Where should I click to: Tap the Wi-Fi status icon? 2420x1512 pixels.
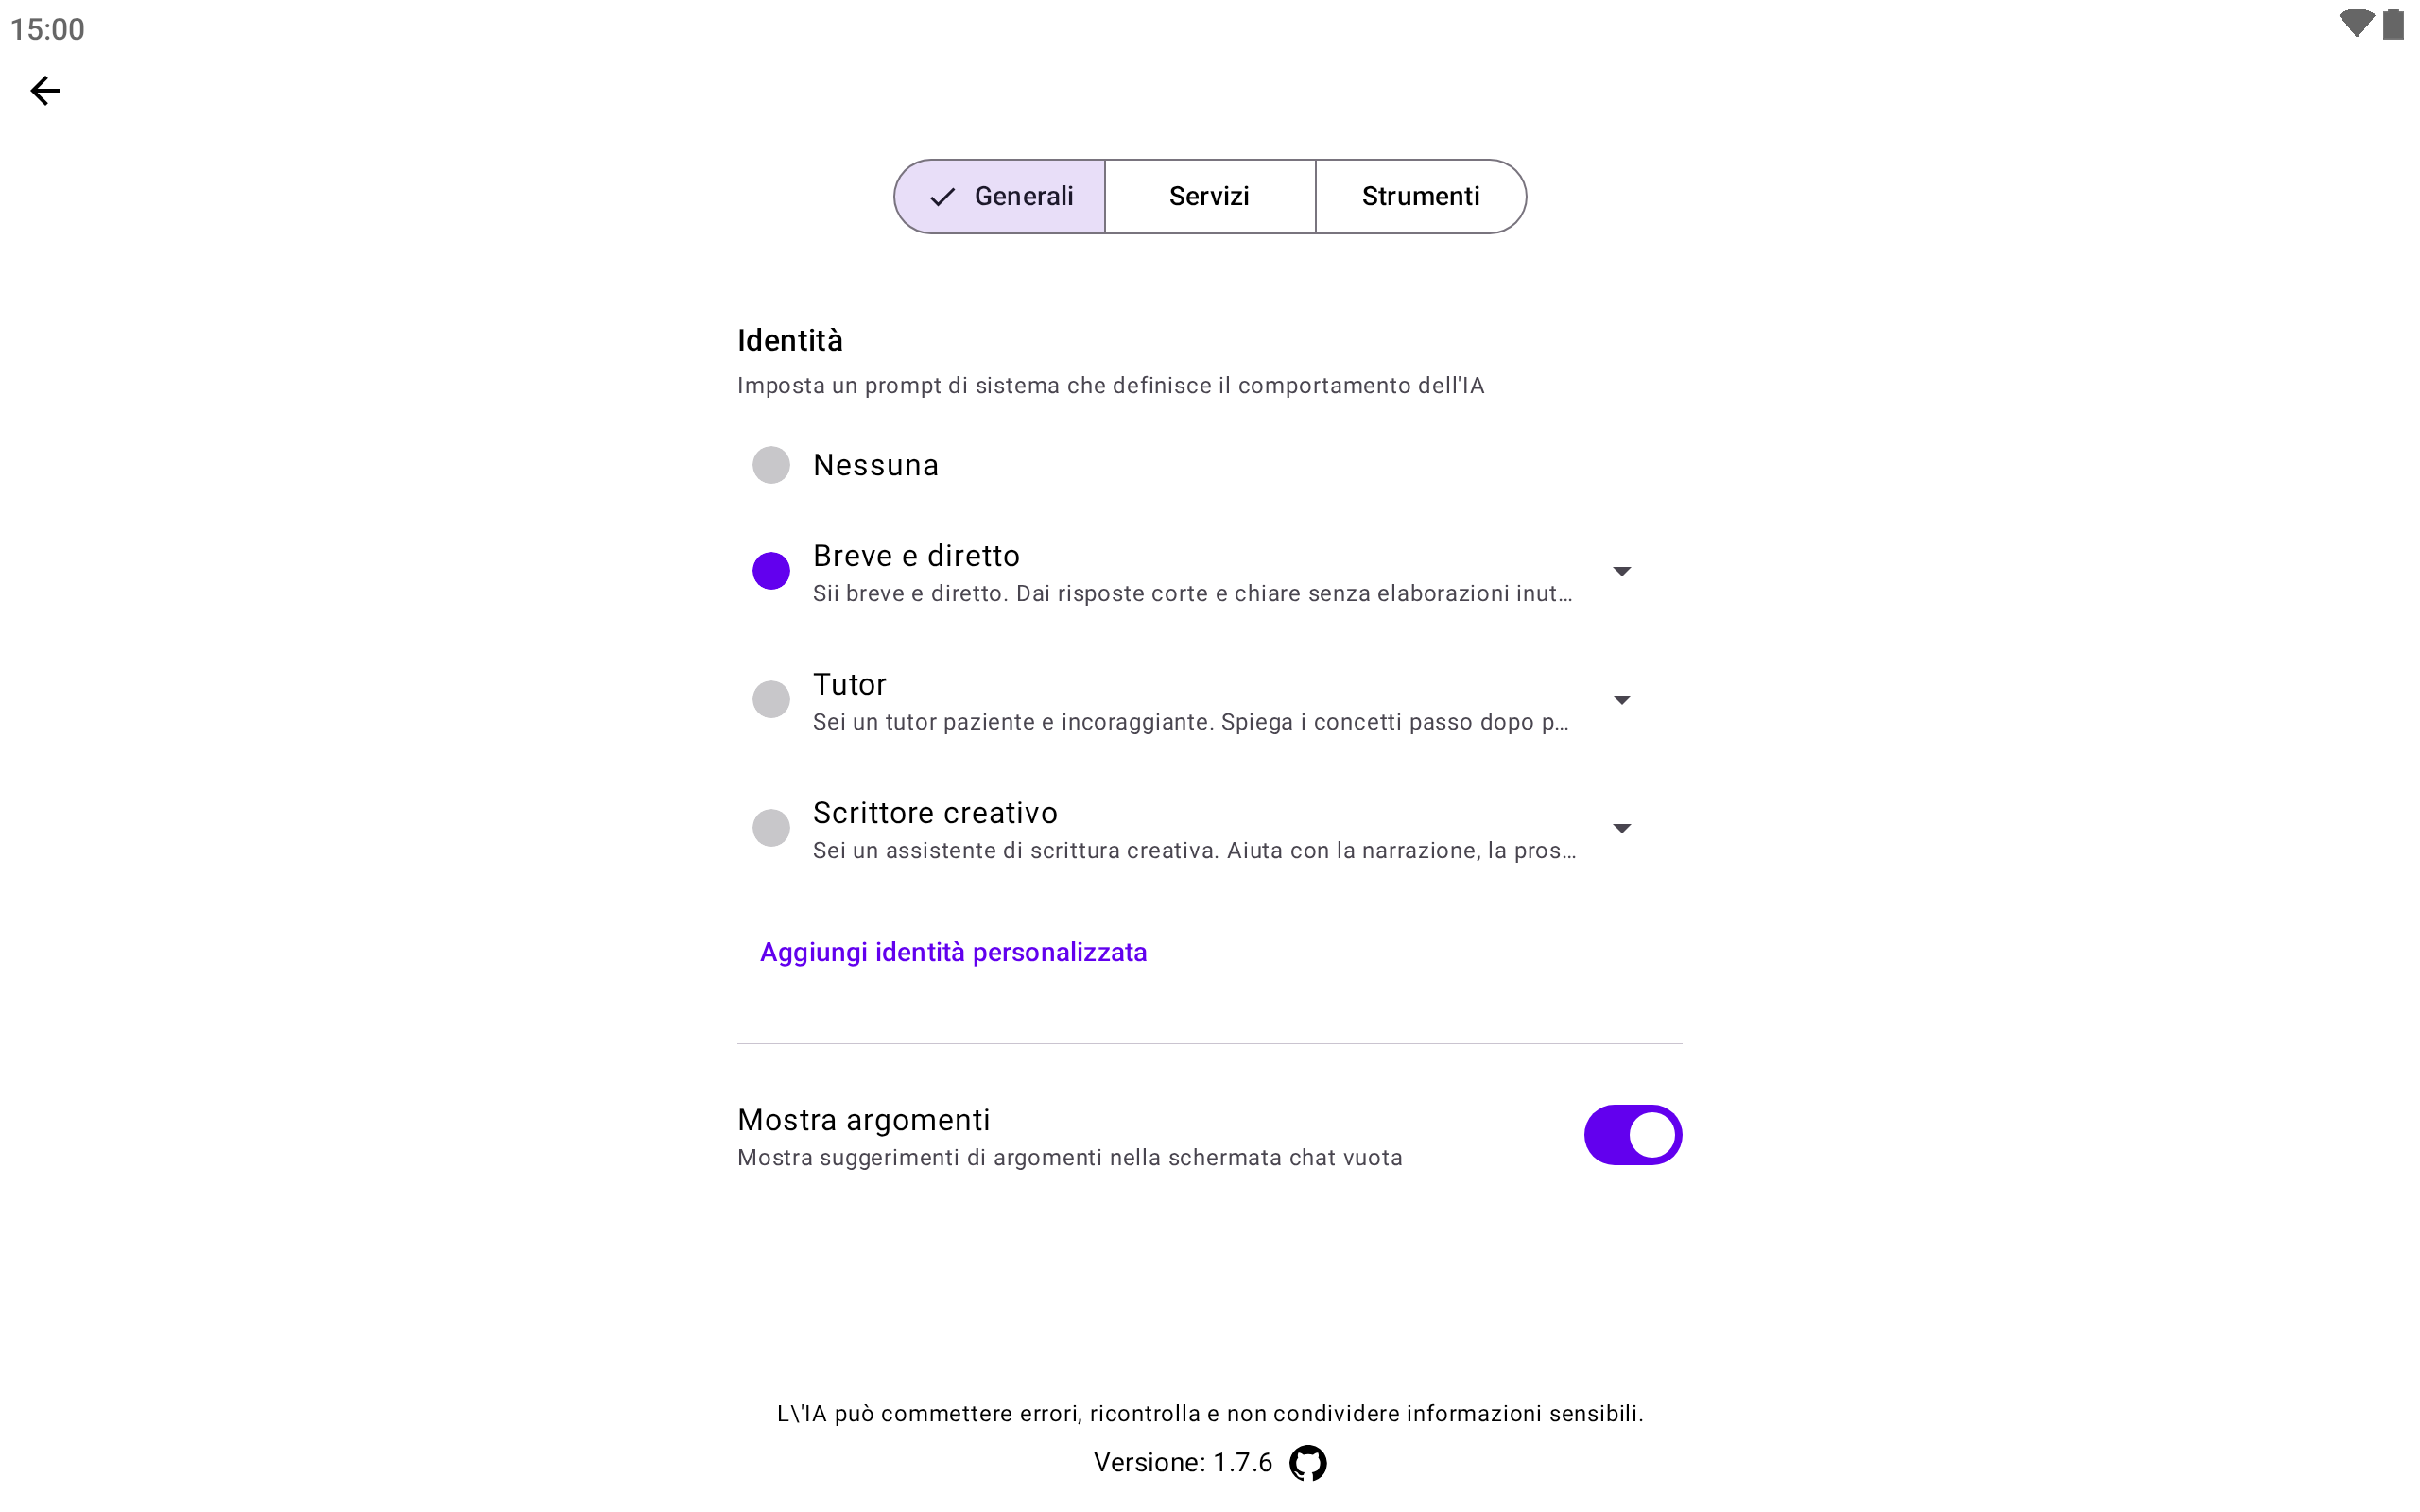tap(2355, 24)
